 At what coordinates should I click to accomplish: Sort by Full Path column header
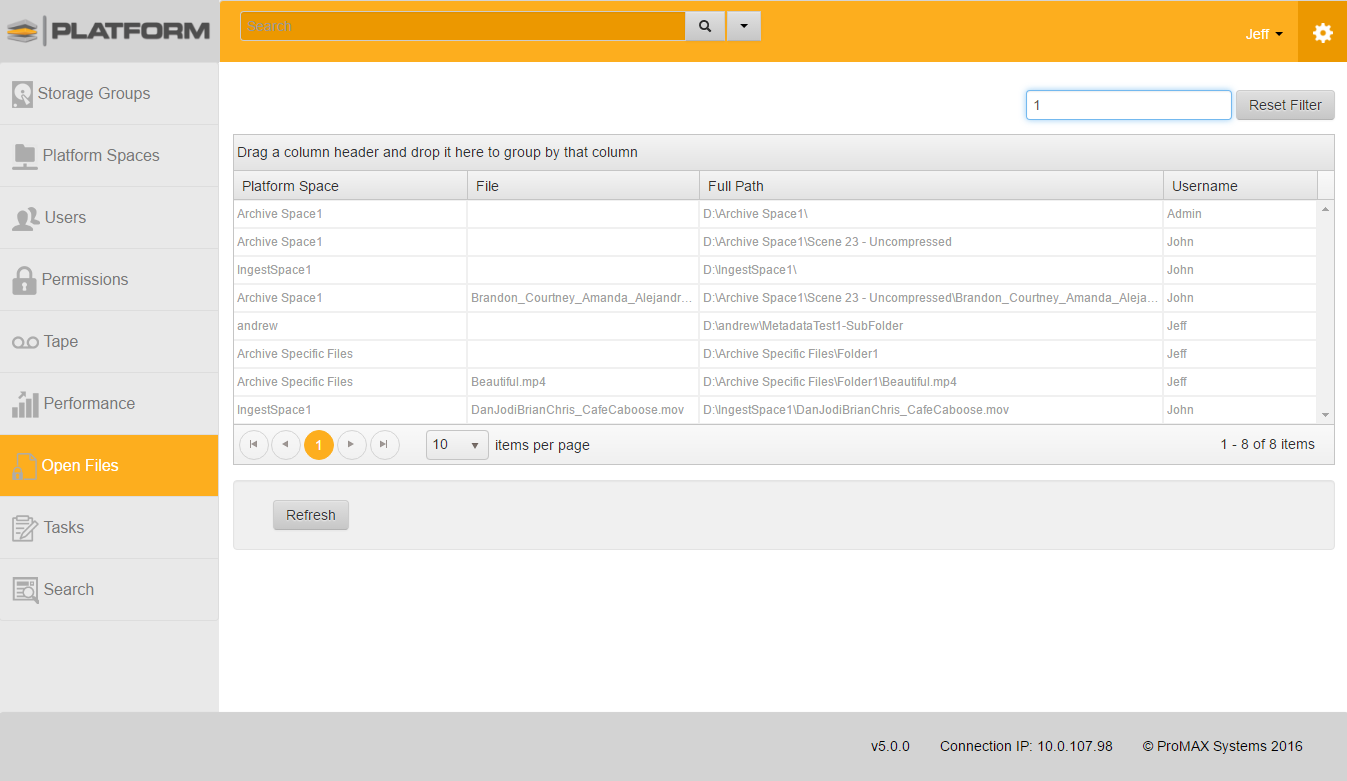coord(932,186)
